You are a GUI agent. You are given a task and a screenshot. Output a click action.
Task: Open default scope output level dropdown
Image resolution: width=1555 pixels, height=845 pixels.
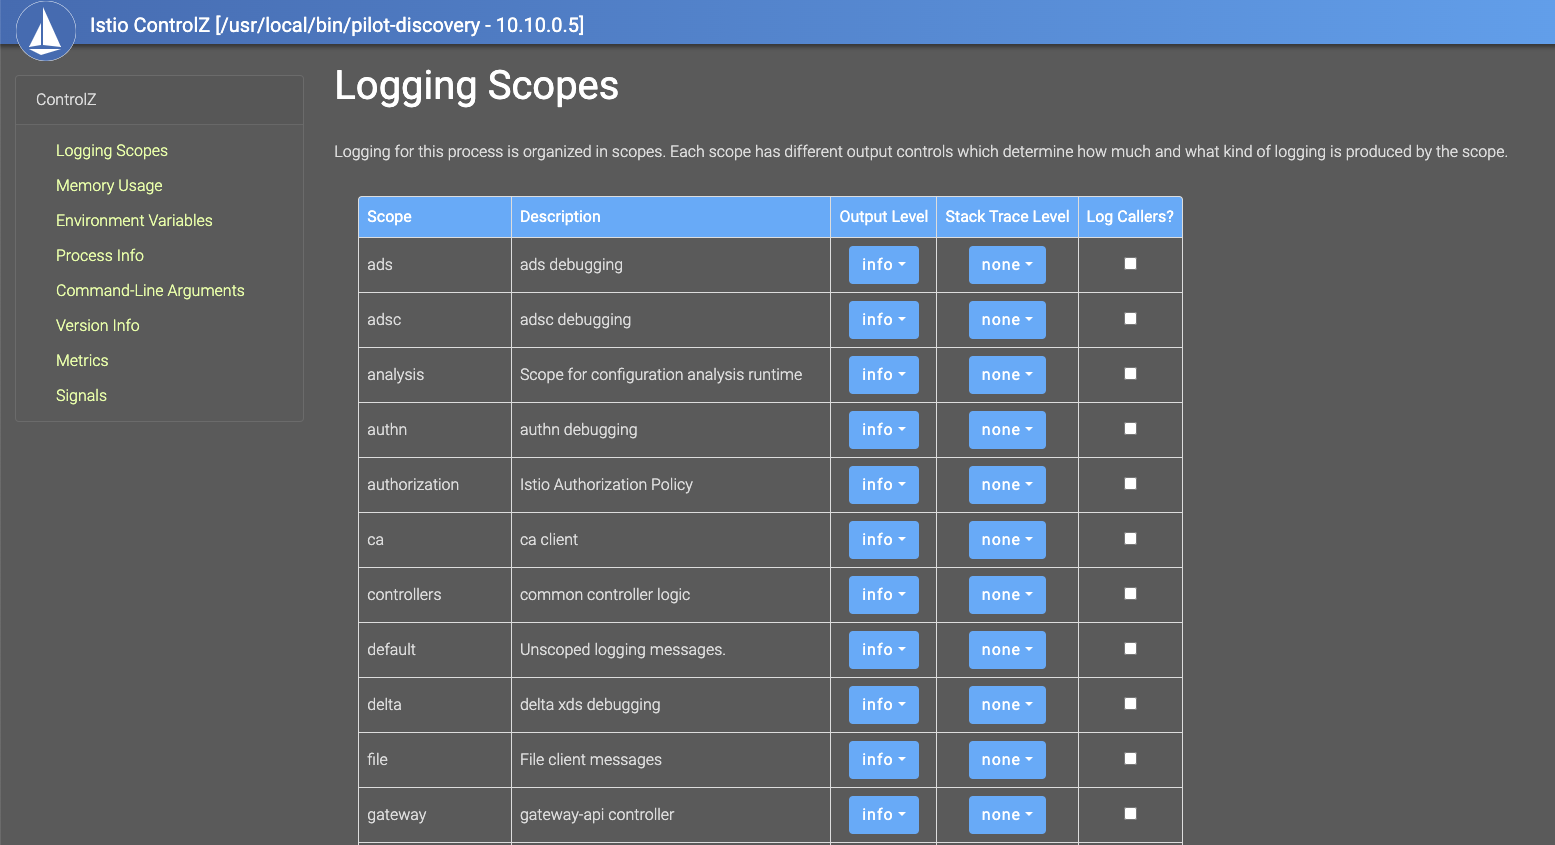883,650
